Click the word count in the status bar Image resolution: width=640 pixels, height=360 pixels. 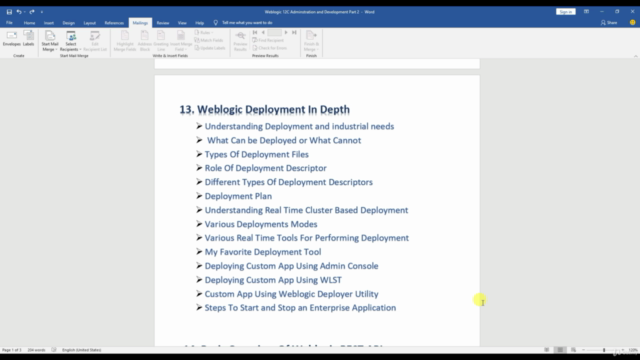coord(36,350)
